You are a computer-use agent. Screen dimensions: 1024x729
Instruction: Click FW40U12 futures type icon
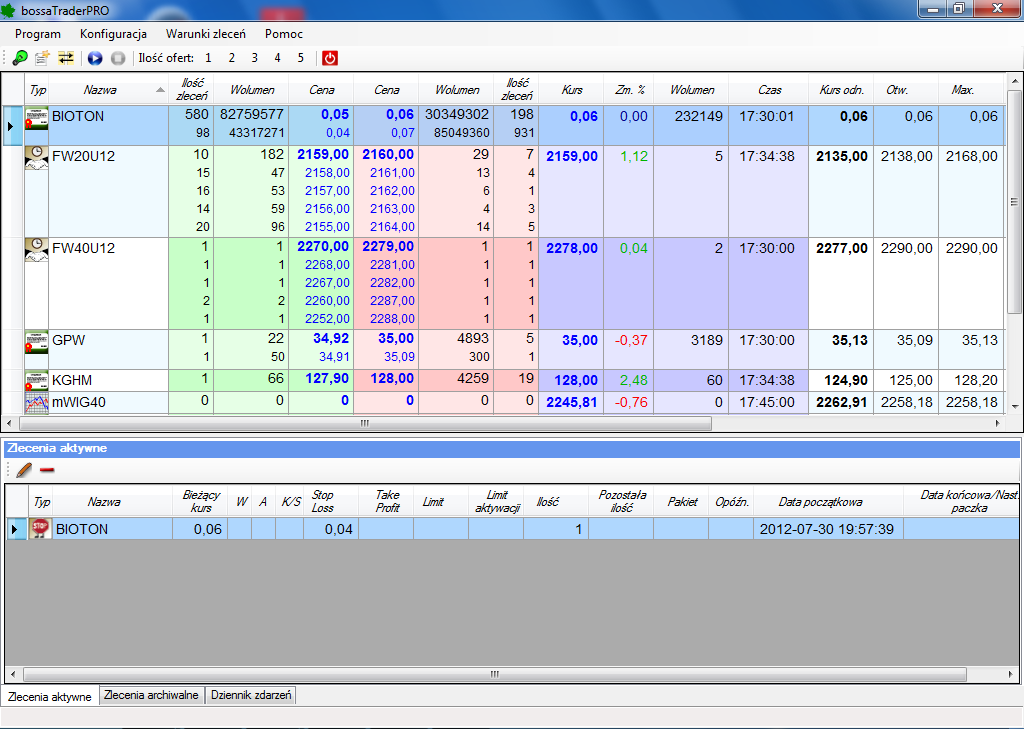[x=37, y=250]
